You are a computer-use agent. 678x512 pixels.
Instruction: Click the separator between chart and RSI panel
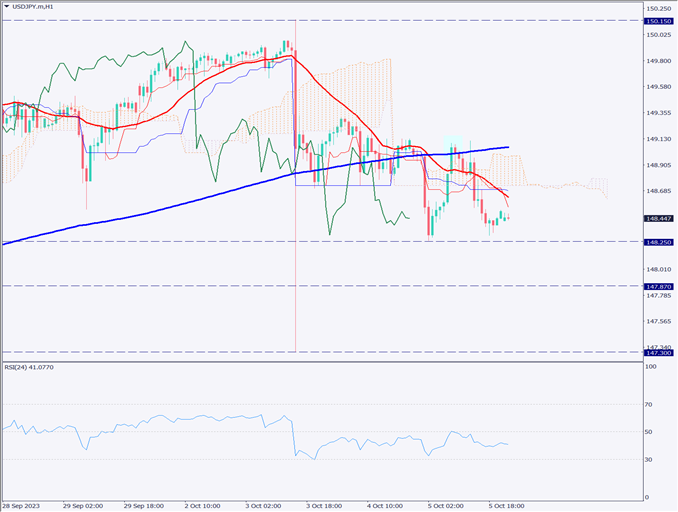pyautogui.click(x=320, y=360)
